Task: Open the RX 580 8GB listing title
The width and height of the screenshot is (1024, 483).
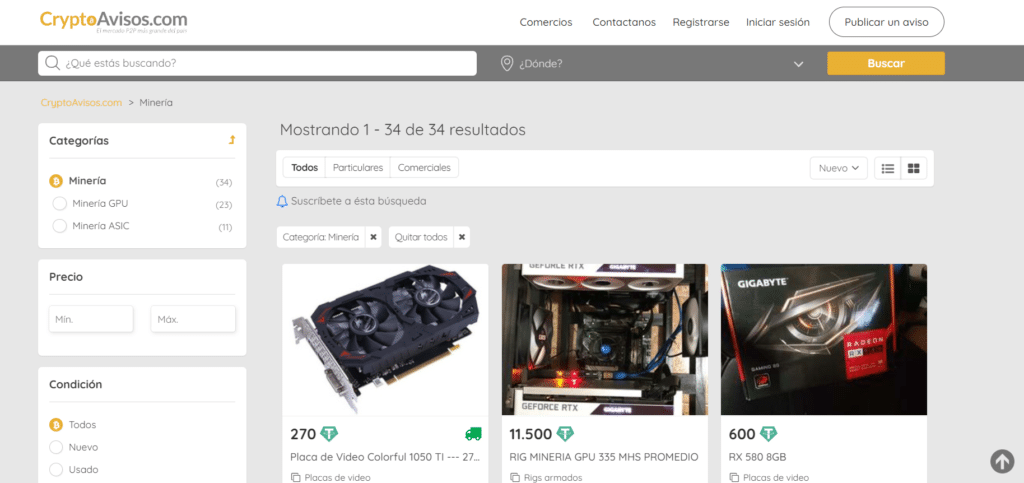Action: tap(758, 457)
